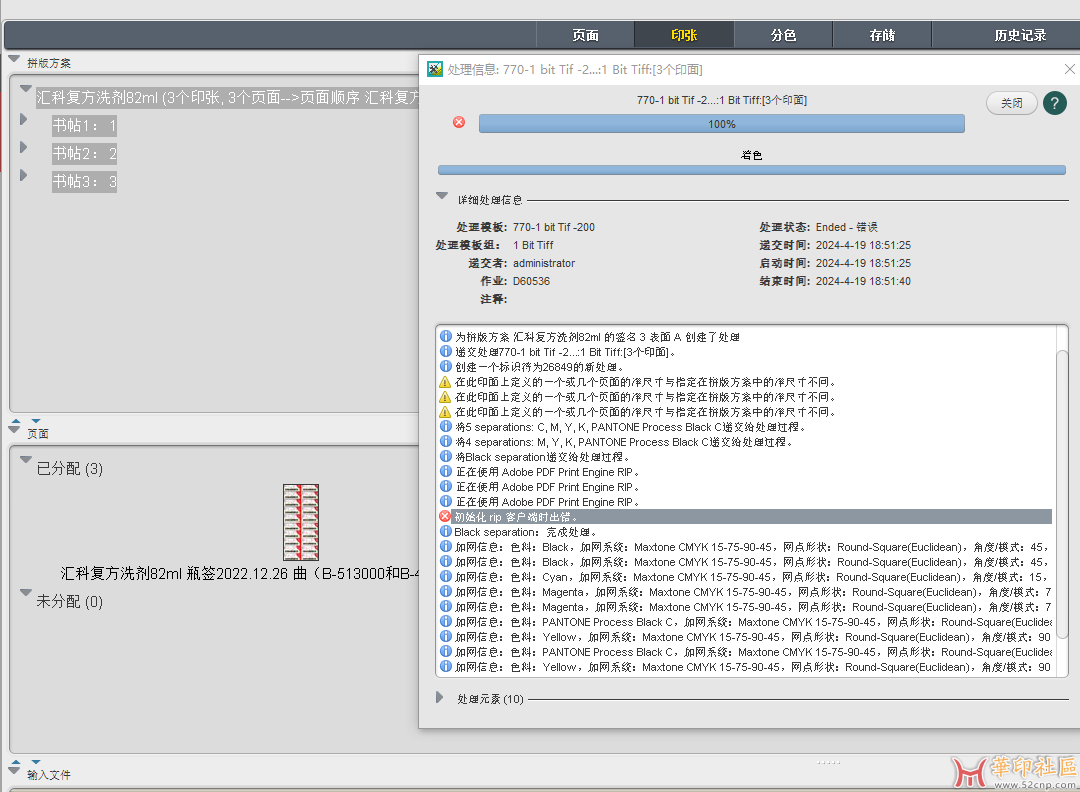Close the processing info dialog with X
1080x792 pixels.
pyautogui.click(x=1070, y=69)
